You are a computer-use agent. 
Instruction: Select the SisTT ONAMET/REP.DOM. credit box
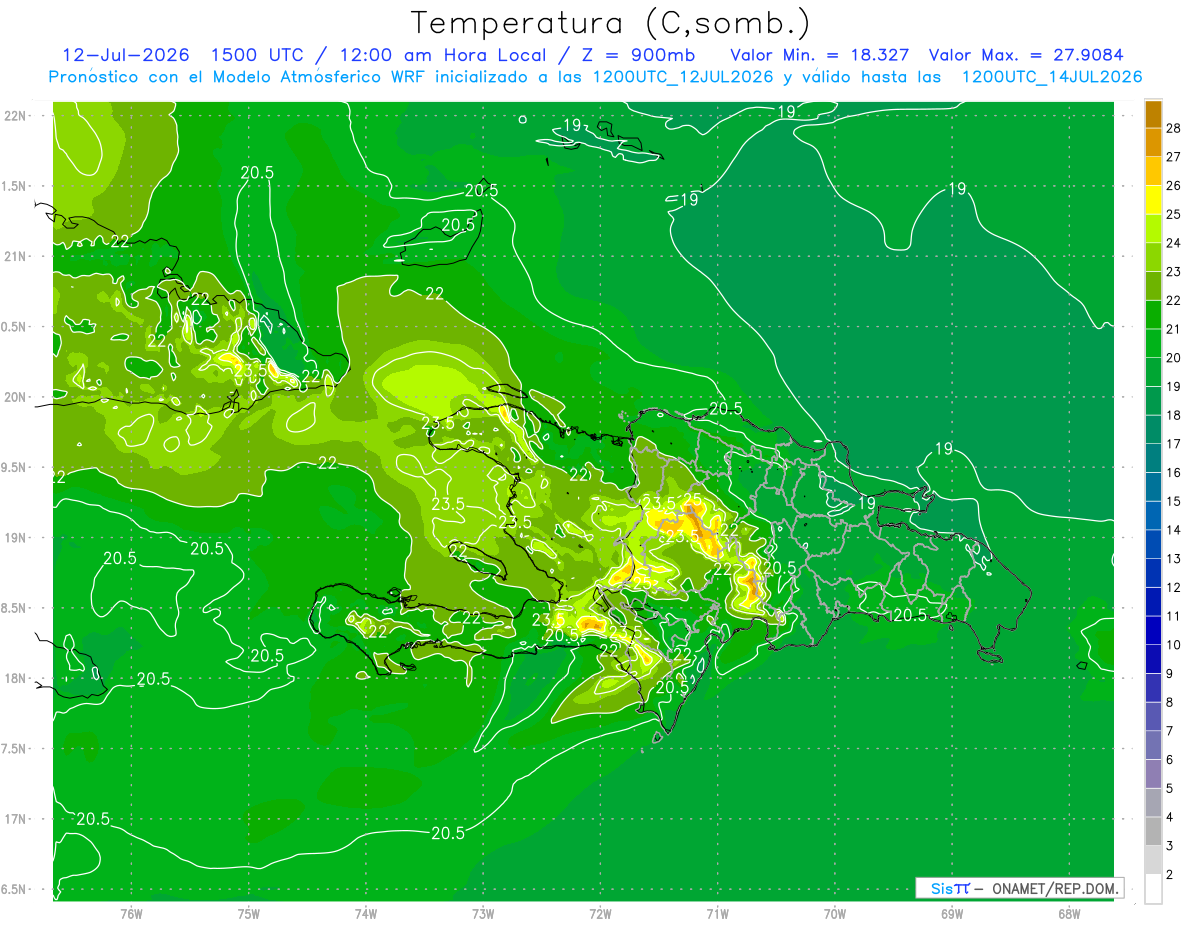(x=1019, y=888)
